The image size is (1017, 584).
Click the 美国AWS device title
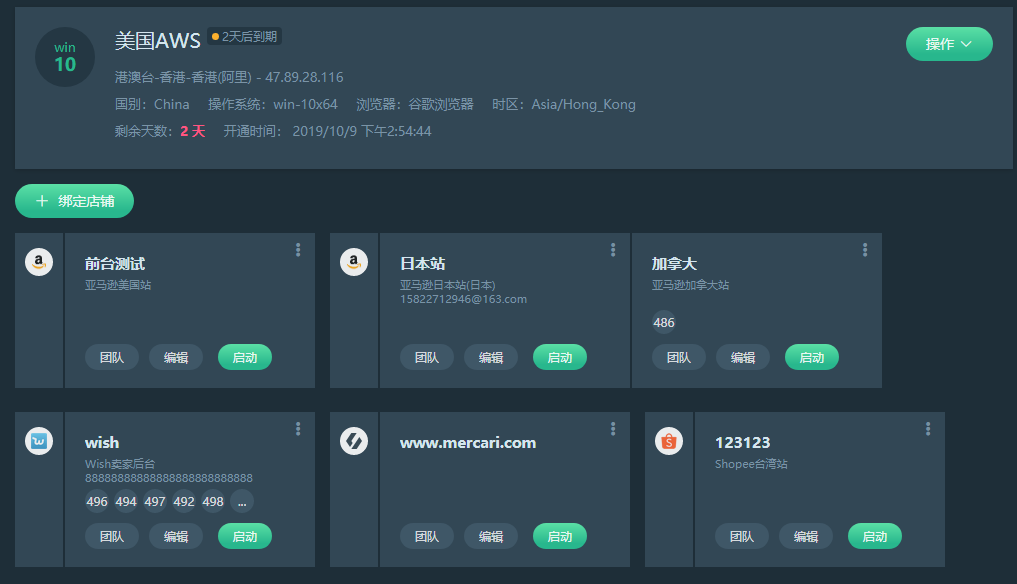(158, 41)
